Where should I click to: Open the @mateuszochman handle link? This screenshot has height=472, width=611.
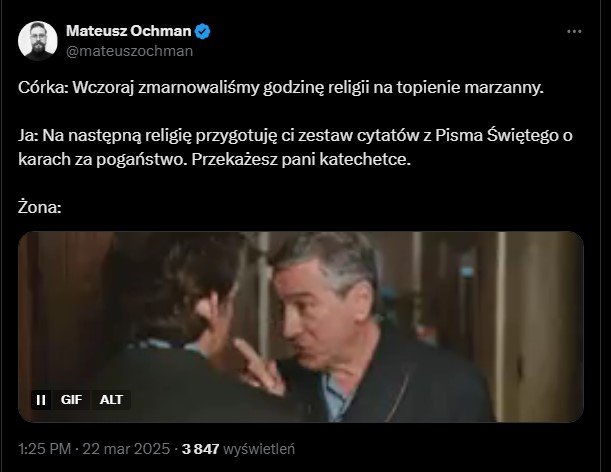pos(129,51)
